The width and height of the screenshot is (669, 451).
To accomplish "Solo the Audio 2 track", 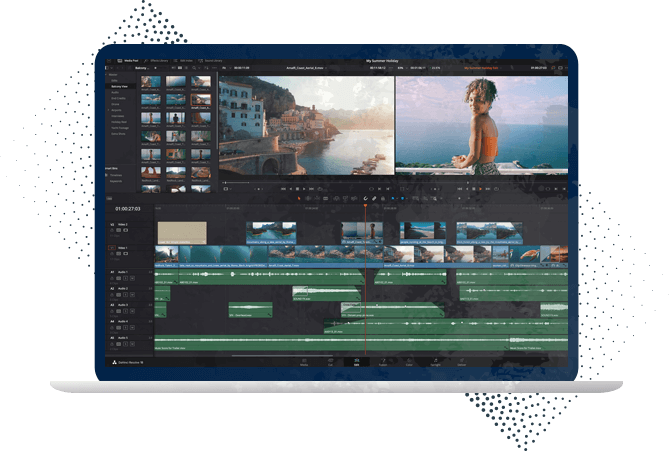I will click(124, 293).
